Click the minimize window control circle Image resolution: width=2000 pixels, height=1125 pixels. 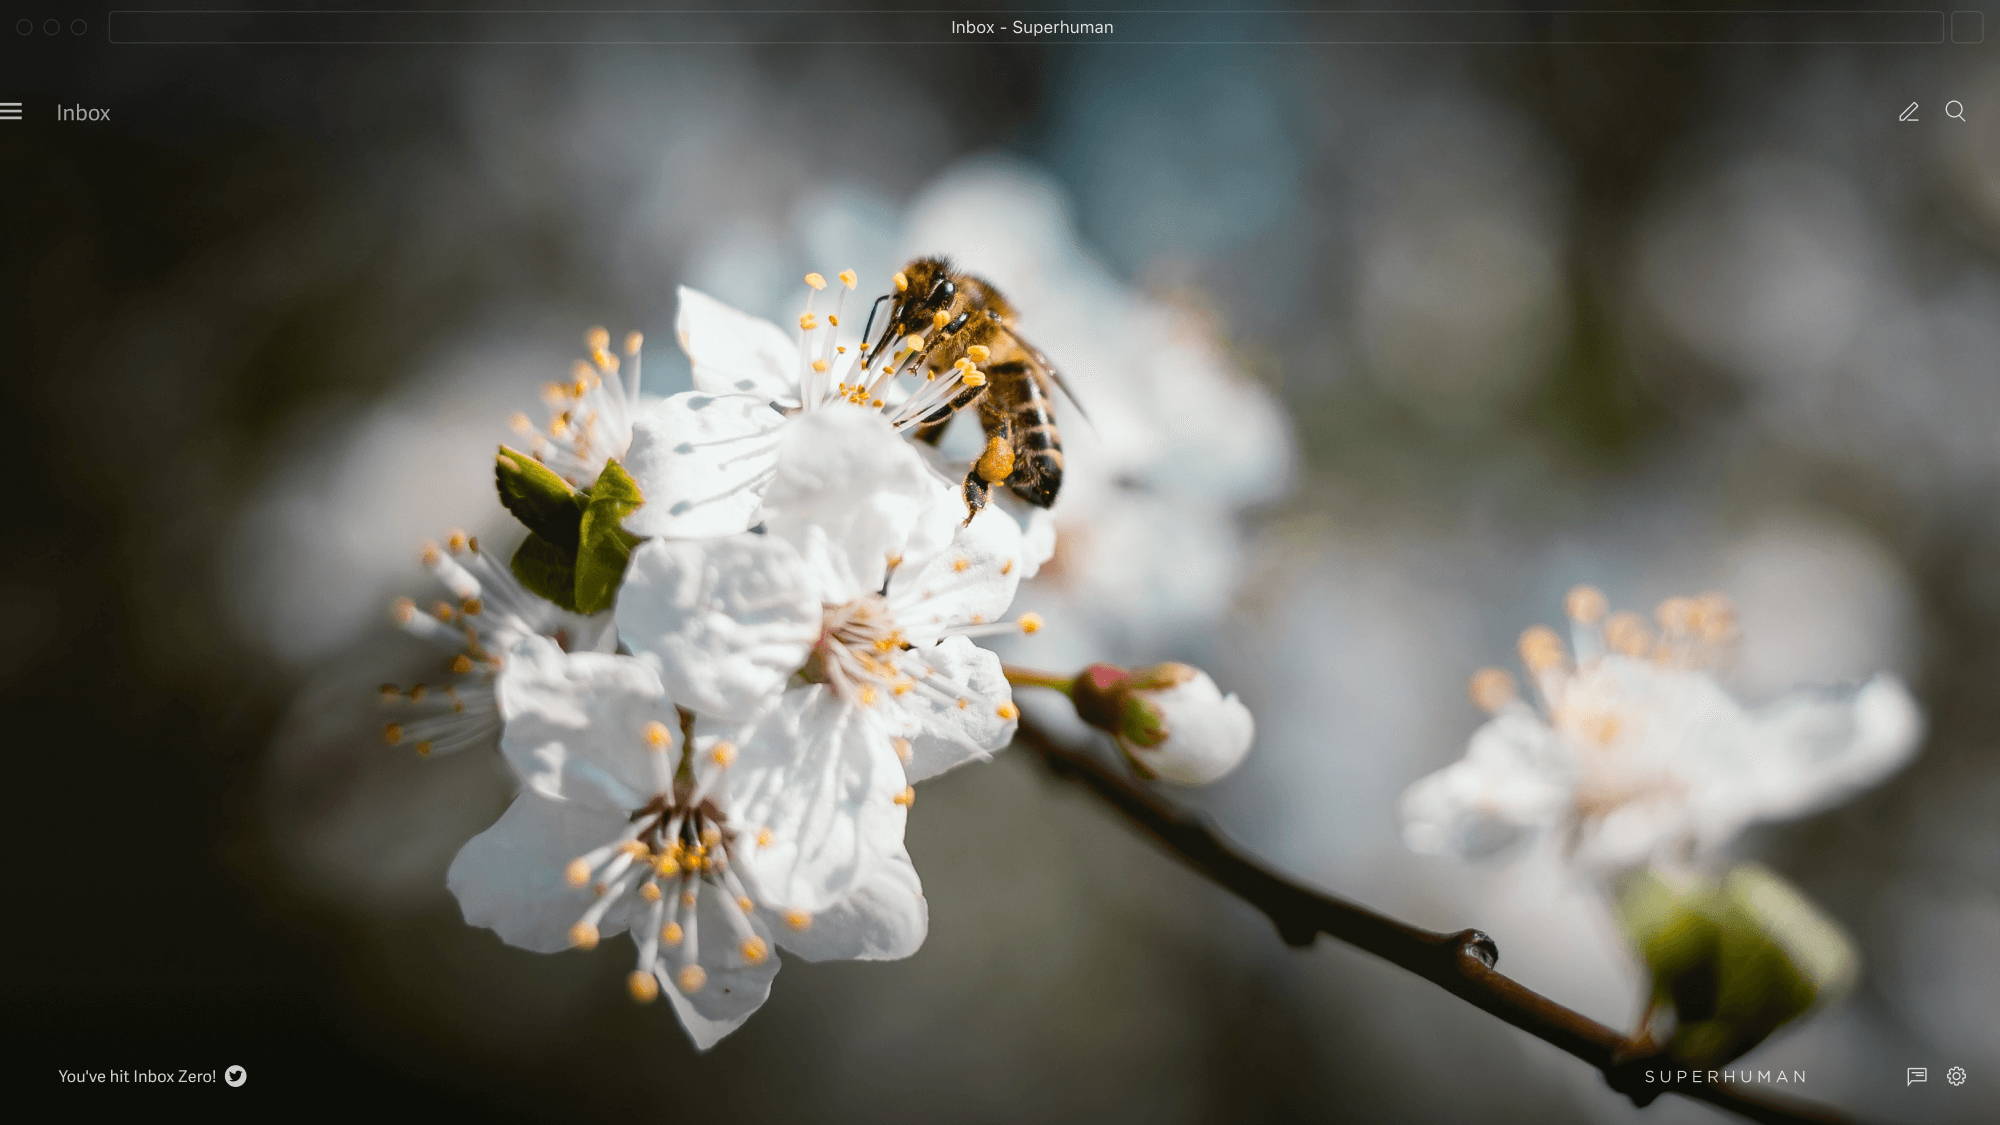[x=49, y=27]
